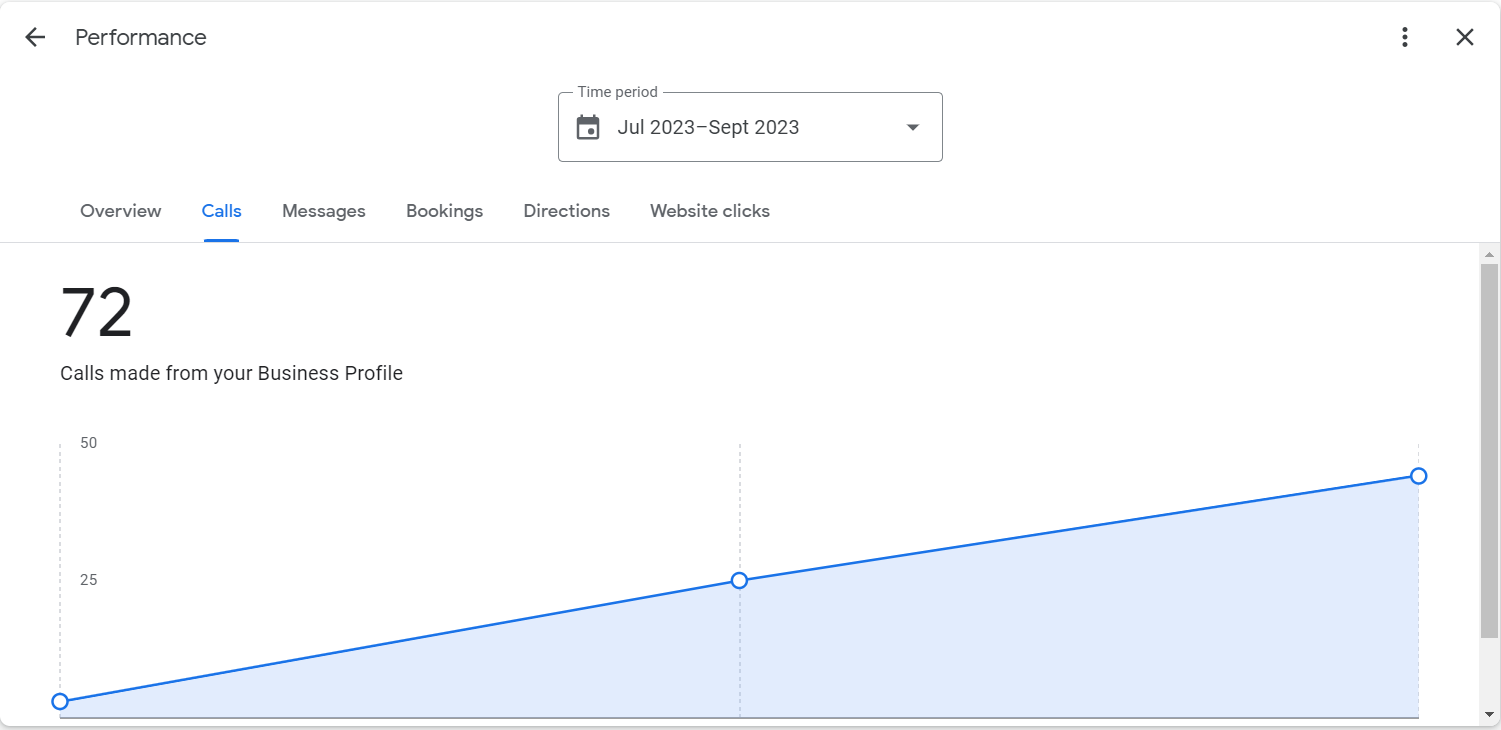Click the rightmost data point on the chart
This screenshot has width=1501, height=730.
coord(1418,476)
